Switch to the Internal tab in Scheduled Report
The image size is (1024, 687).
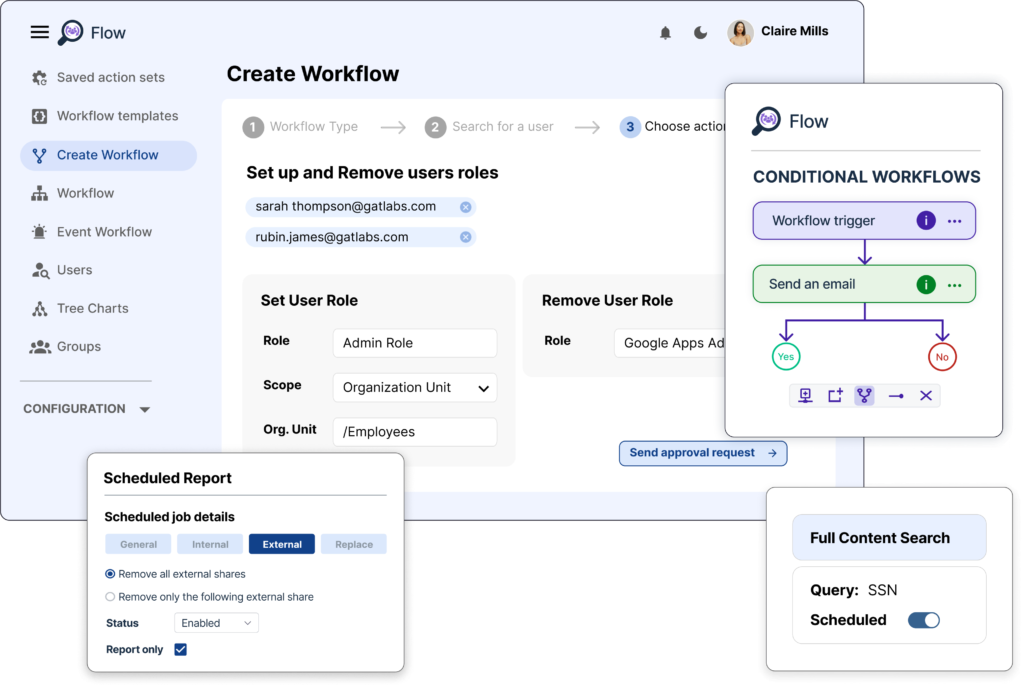(x=210, y=544)
